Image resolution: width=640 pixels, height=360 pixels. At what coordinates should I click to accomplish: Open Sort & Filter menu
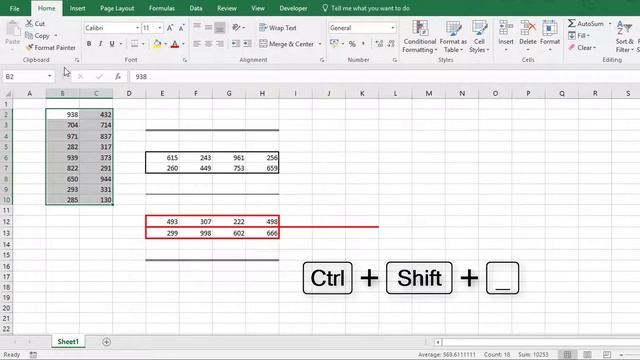click(624, 37)
